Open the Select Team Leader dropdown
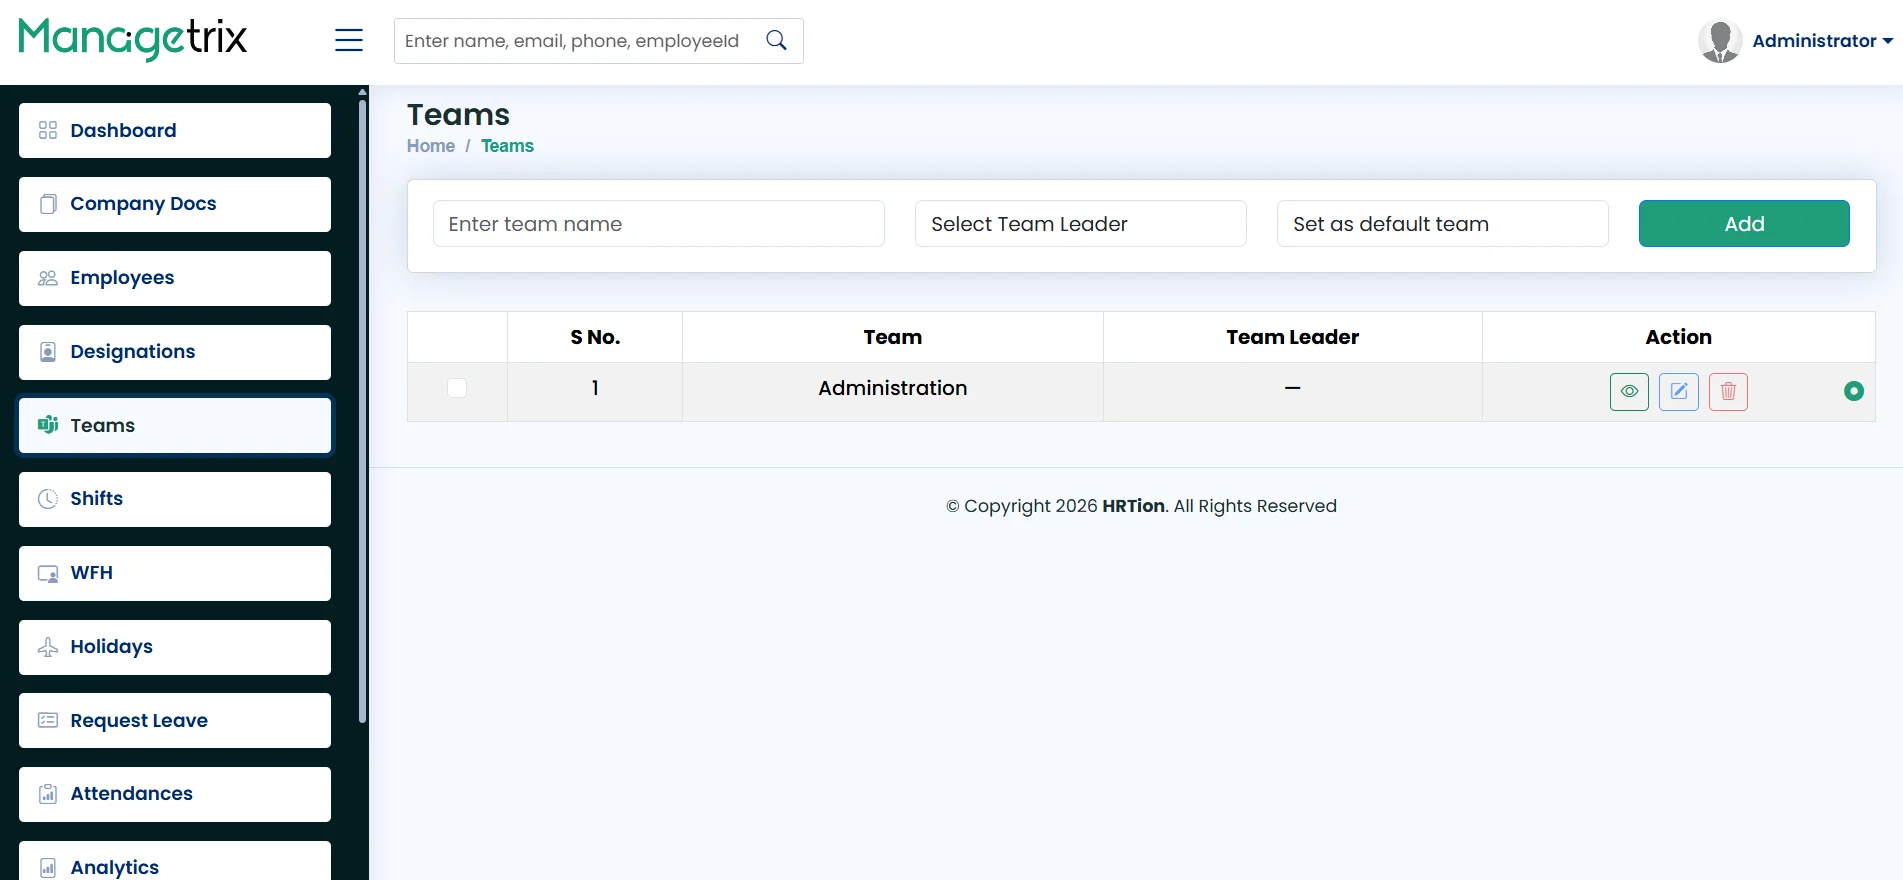 [1080, 224]
